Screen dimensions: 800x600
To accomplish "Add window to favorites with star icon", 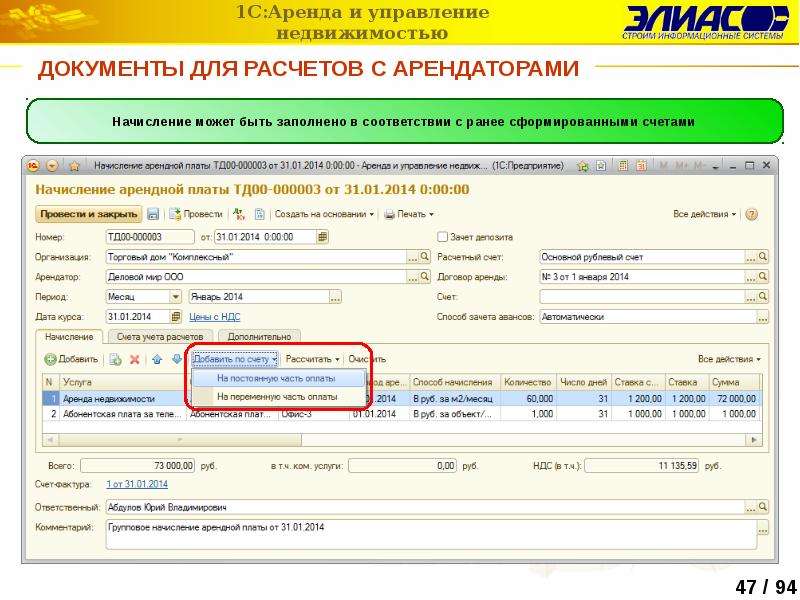I will click(x=74, y=166).
